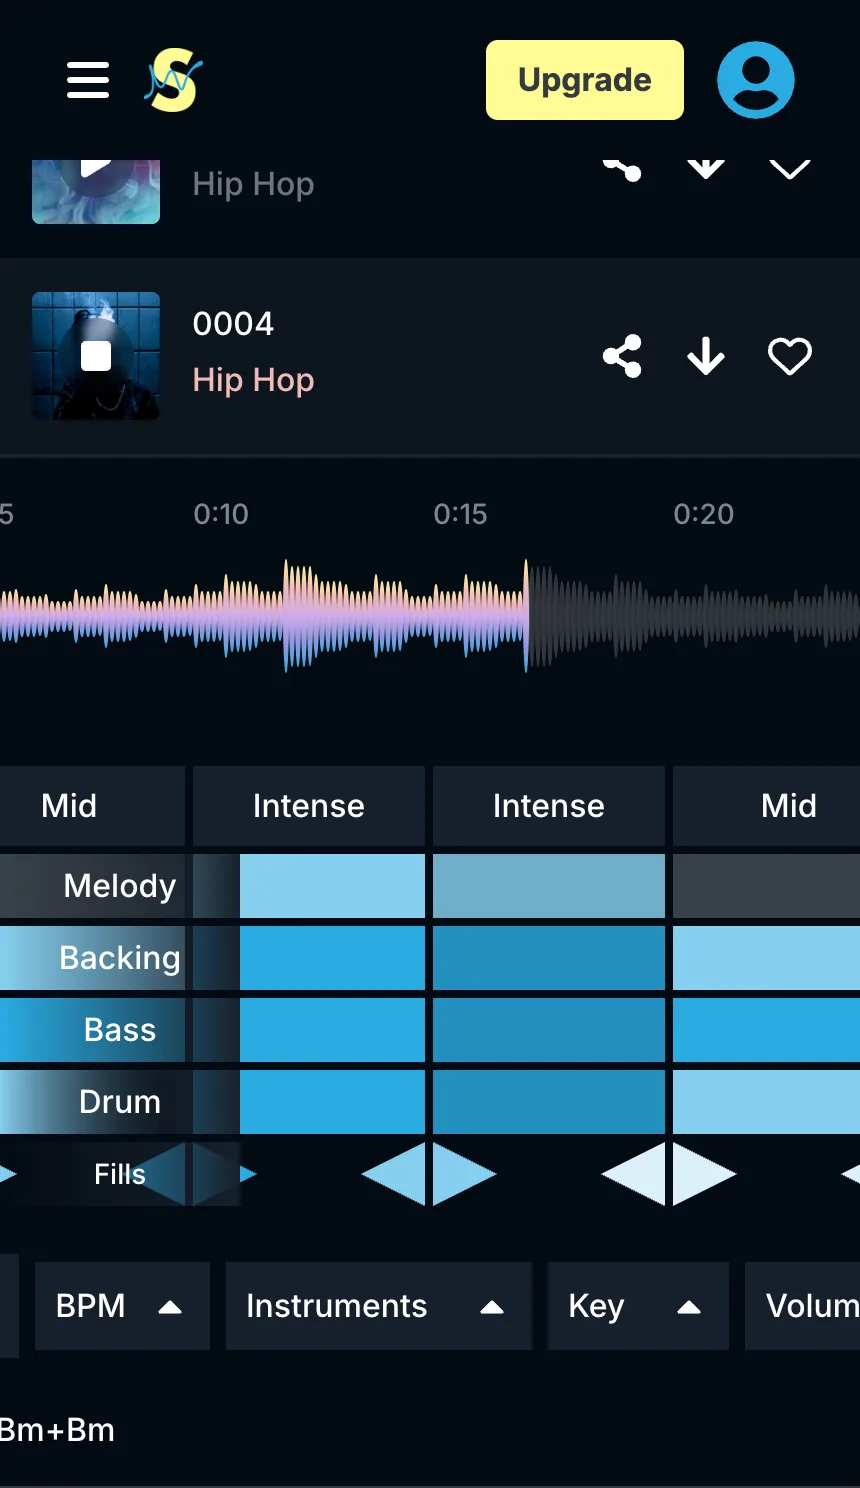Download track 0004

click(706, 356)
